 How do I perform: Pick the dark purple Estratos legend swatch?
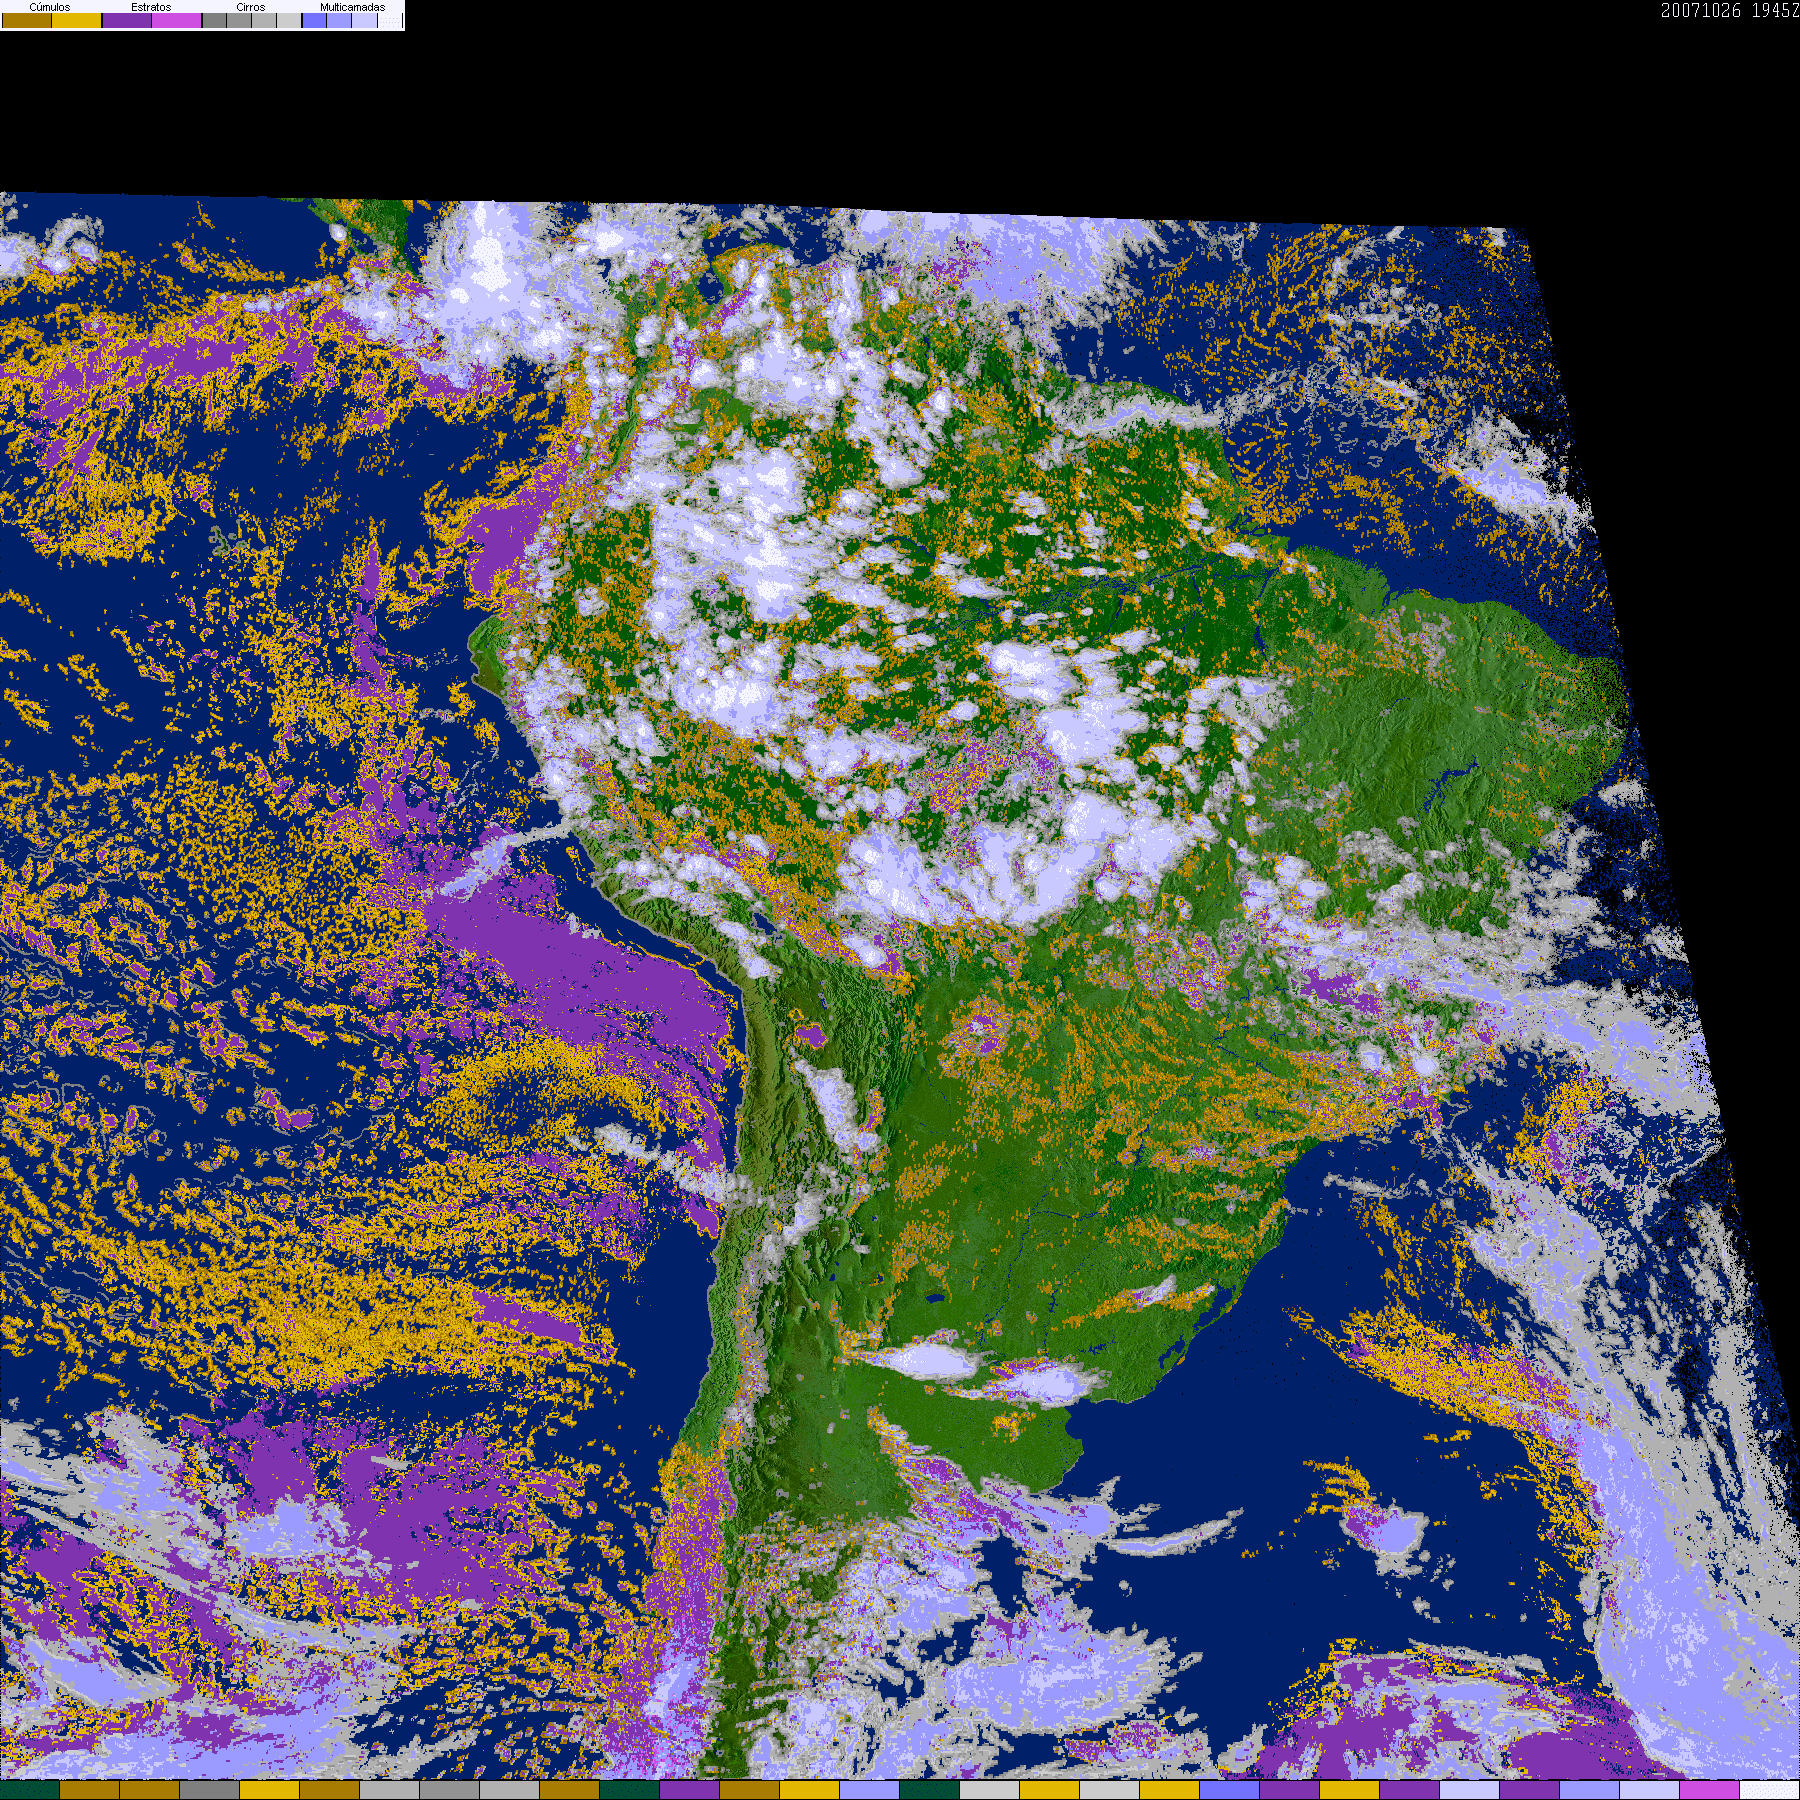pyautogui.click(x=127, y=20)
